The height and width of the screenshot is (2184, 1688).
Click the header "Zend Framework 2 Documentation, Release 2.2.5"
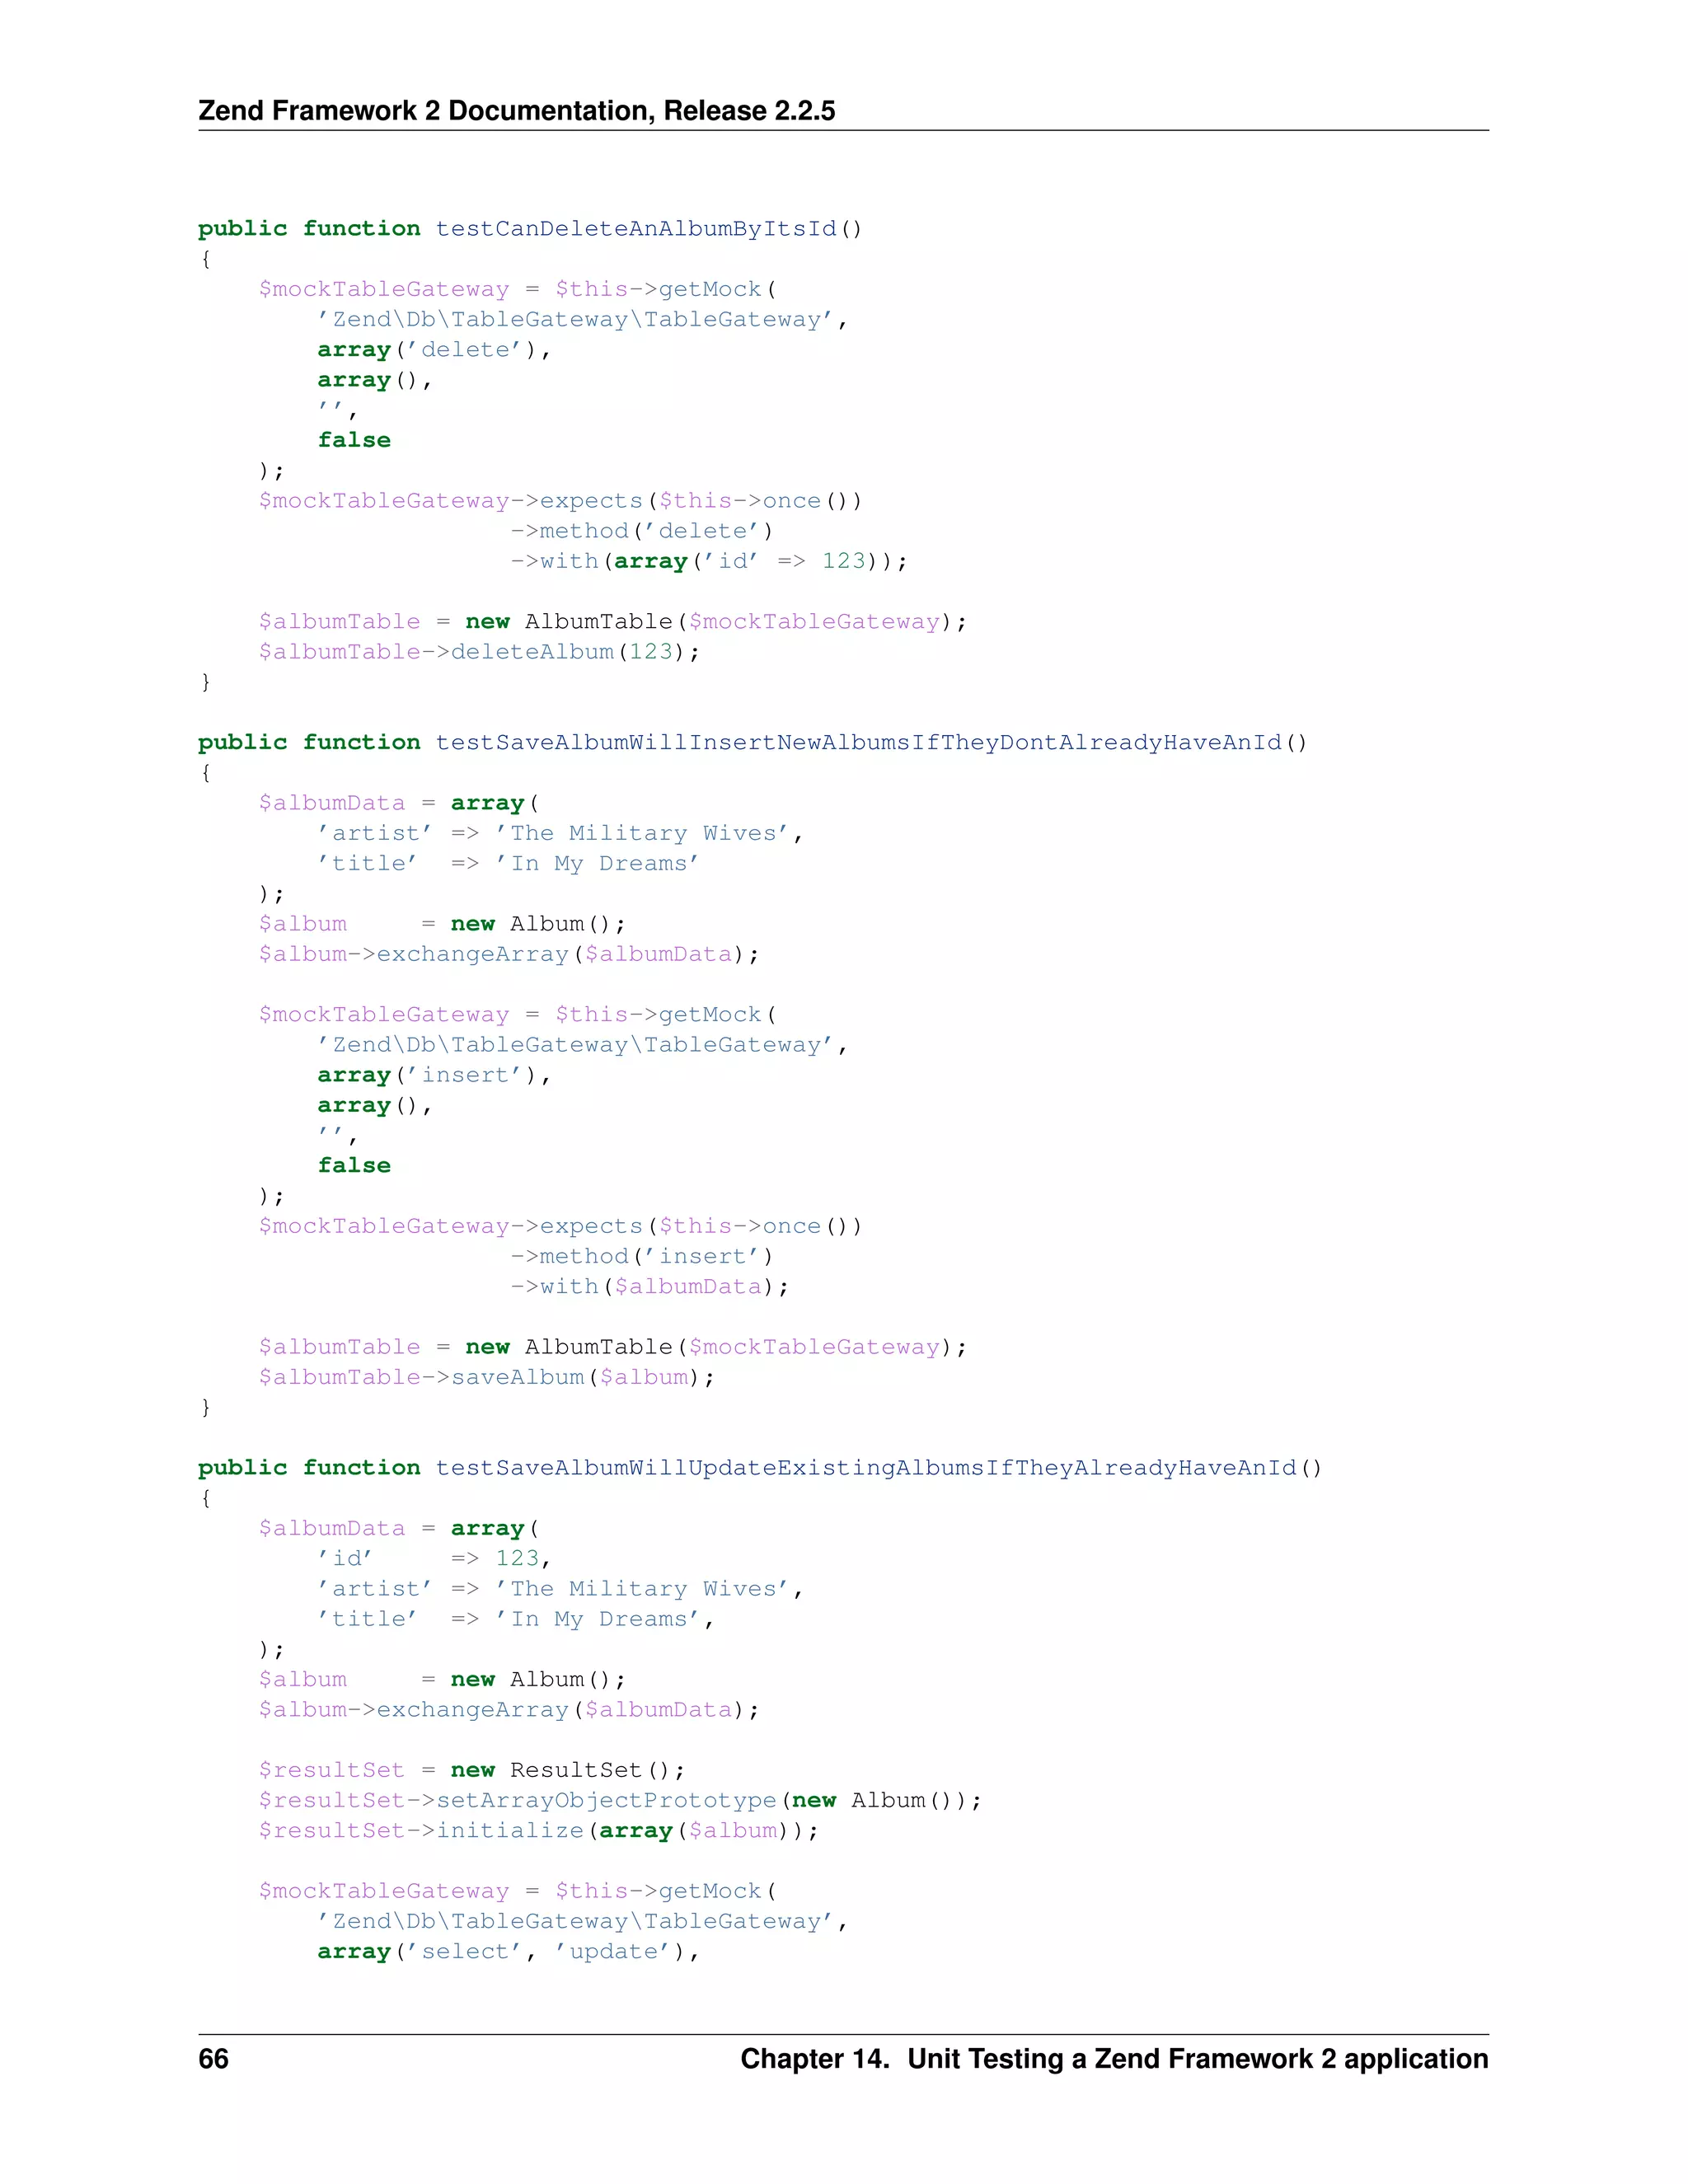516,110
